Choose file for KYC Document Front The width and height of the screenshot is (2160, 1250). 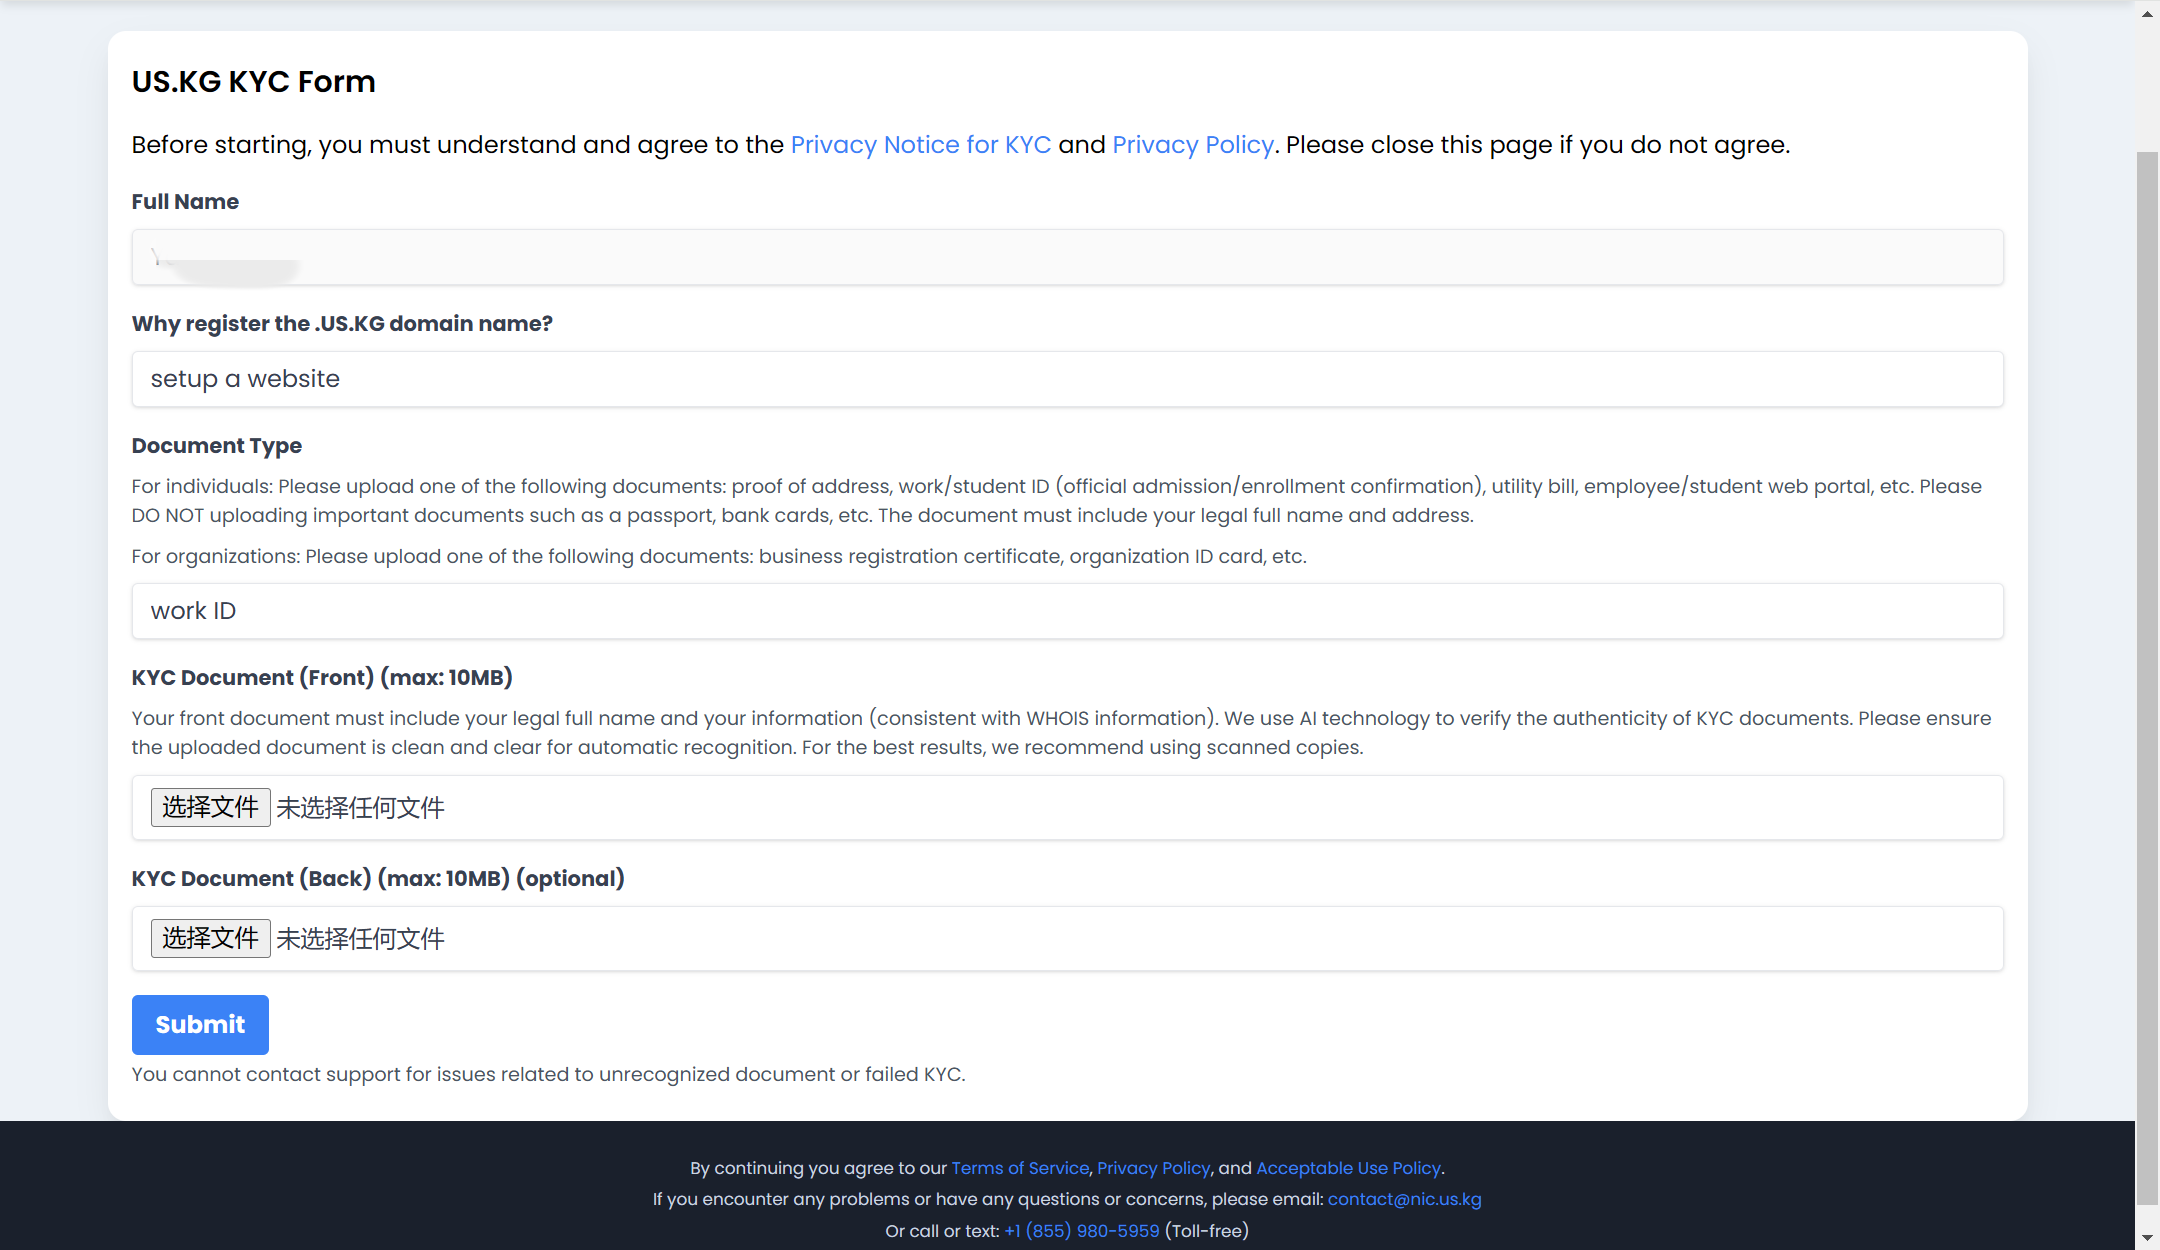[x=210, y=807]
